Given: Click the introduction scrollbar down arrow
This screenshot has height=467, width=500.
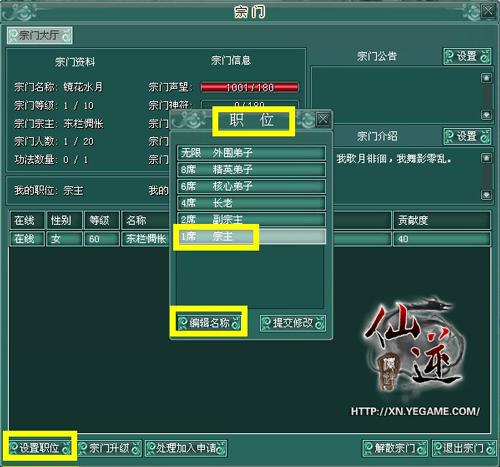Looking at the screenshot, I should [486, 194].
